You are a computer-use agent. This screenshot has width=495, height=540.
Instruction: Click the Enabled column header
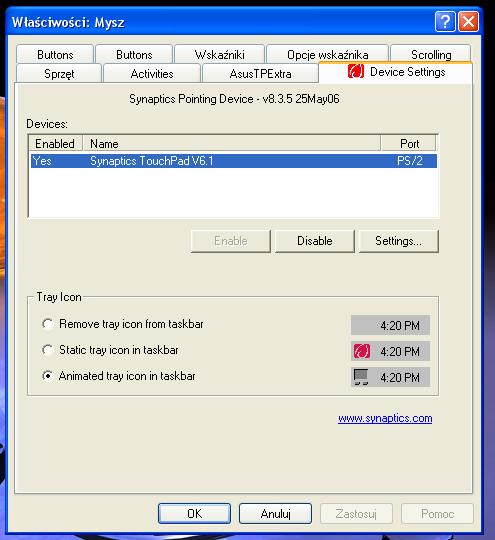click(55, 143)
